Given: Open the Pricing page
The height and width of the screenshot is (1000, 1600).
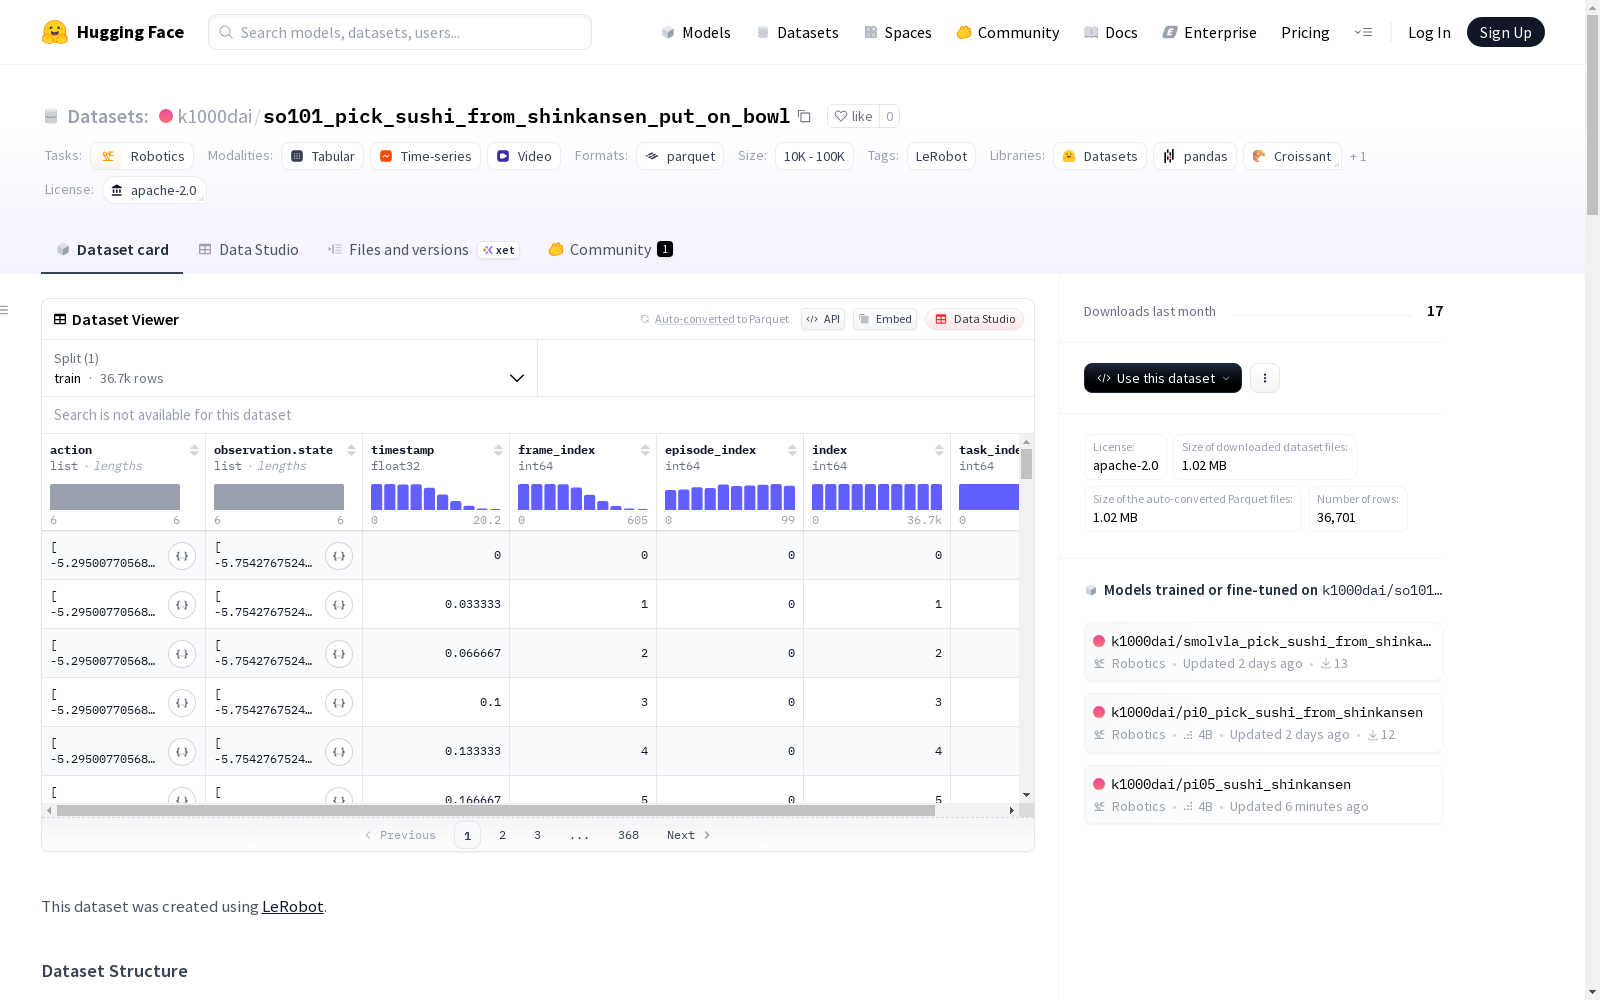Looking at the screenshot, I should [1305, 32].
